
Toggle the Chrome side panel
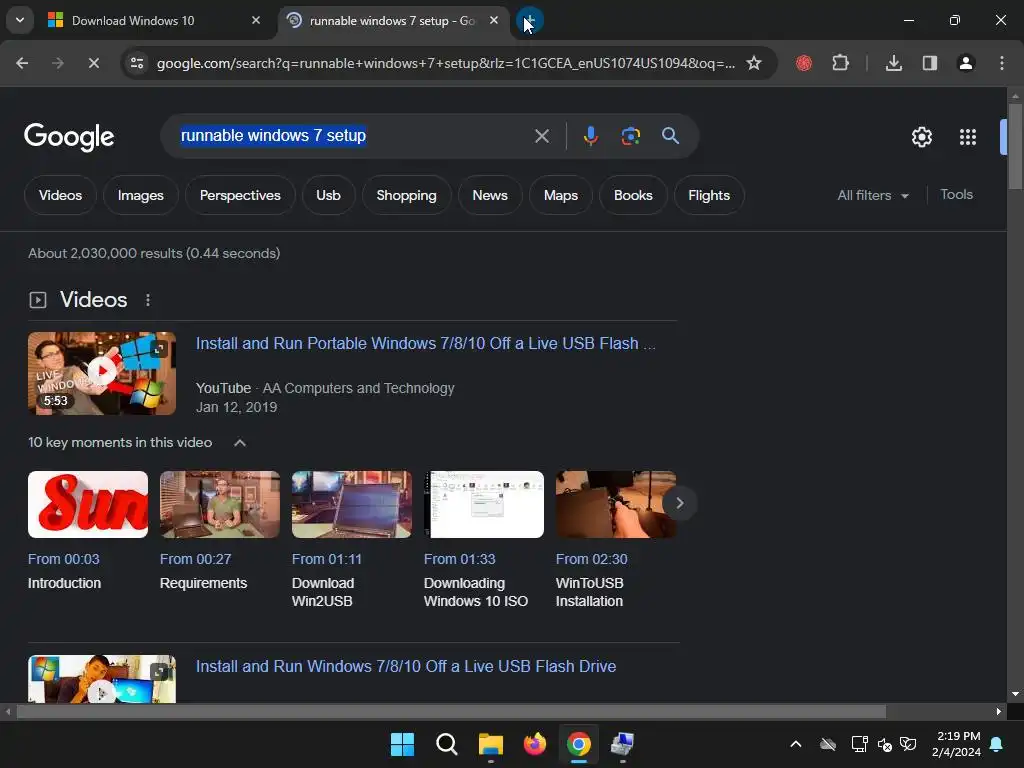tap(930, 63)
